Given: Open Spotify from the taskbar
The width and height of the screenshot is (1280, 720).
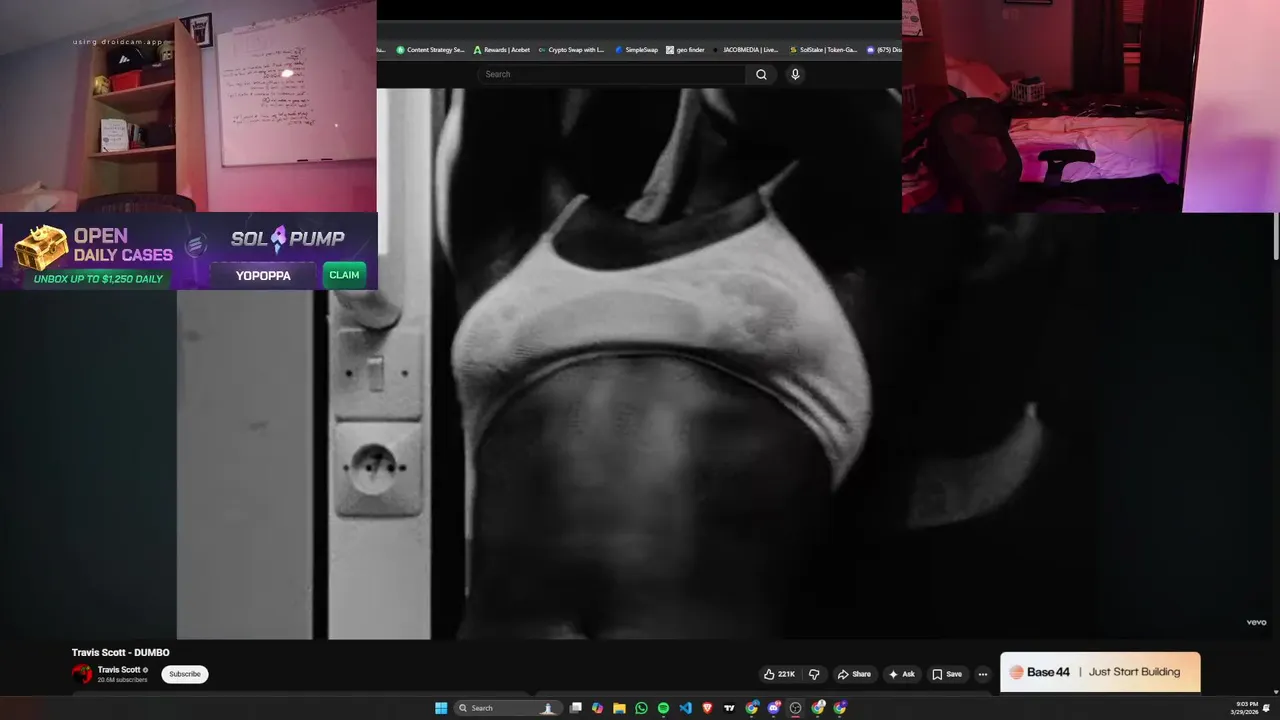Looking at the screenshot, I should (x=663, y=708).
